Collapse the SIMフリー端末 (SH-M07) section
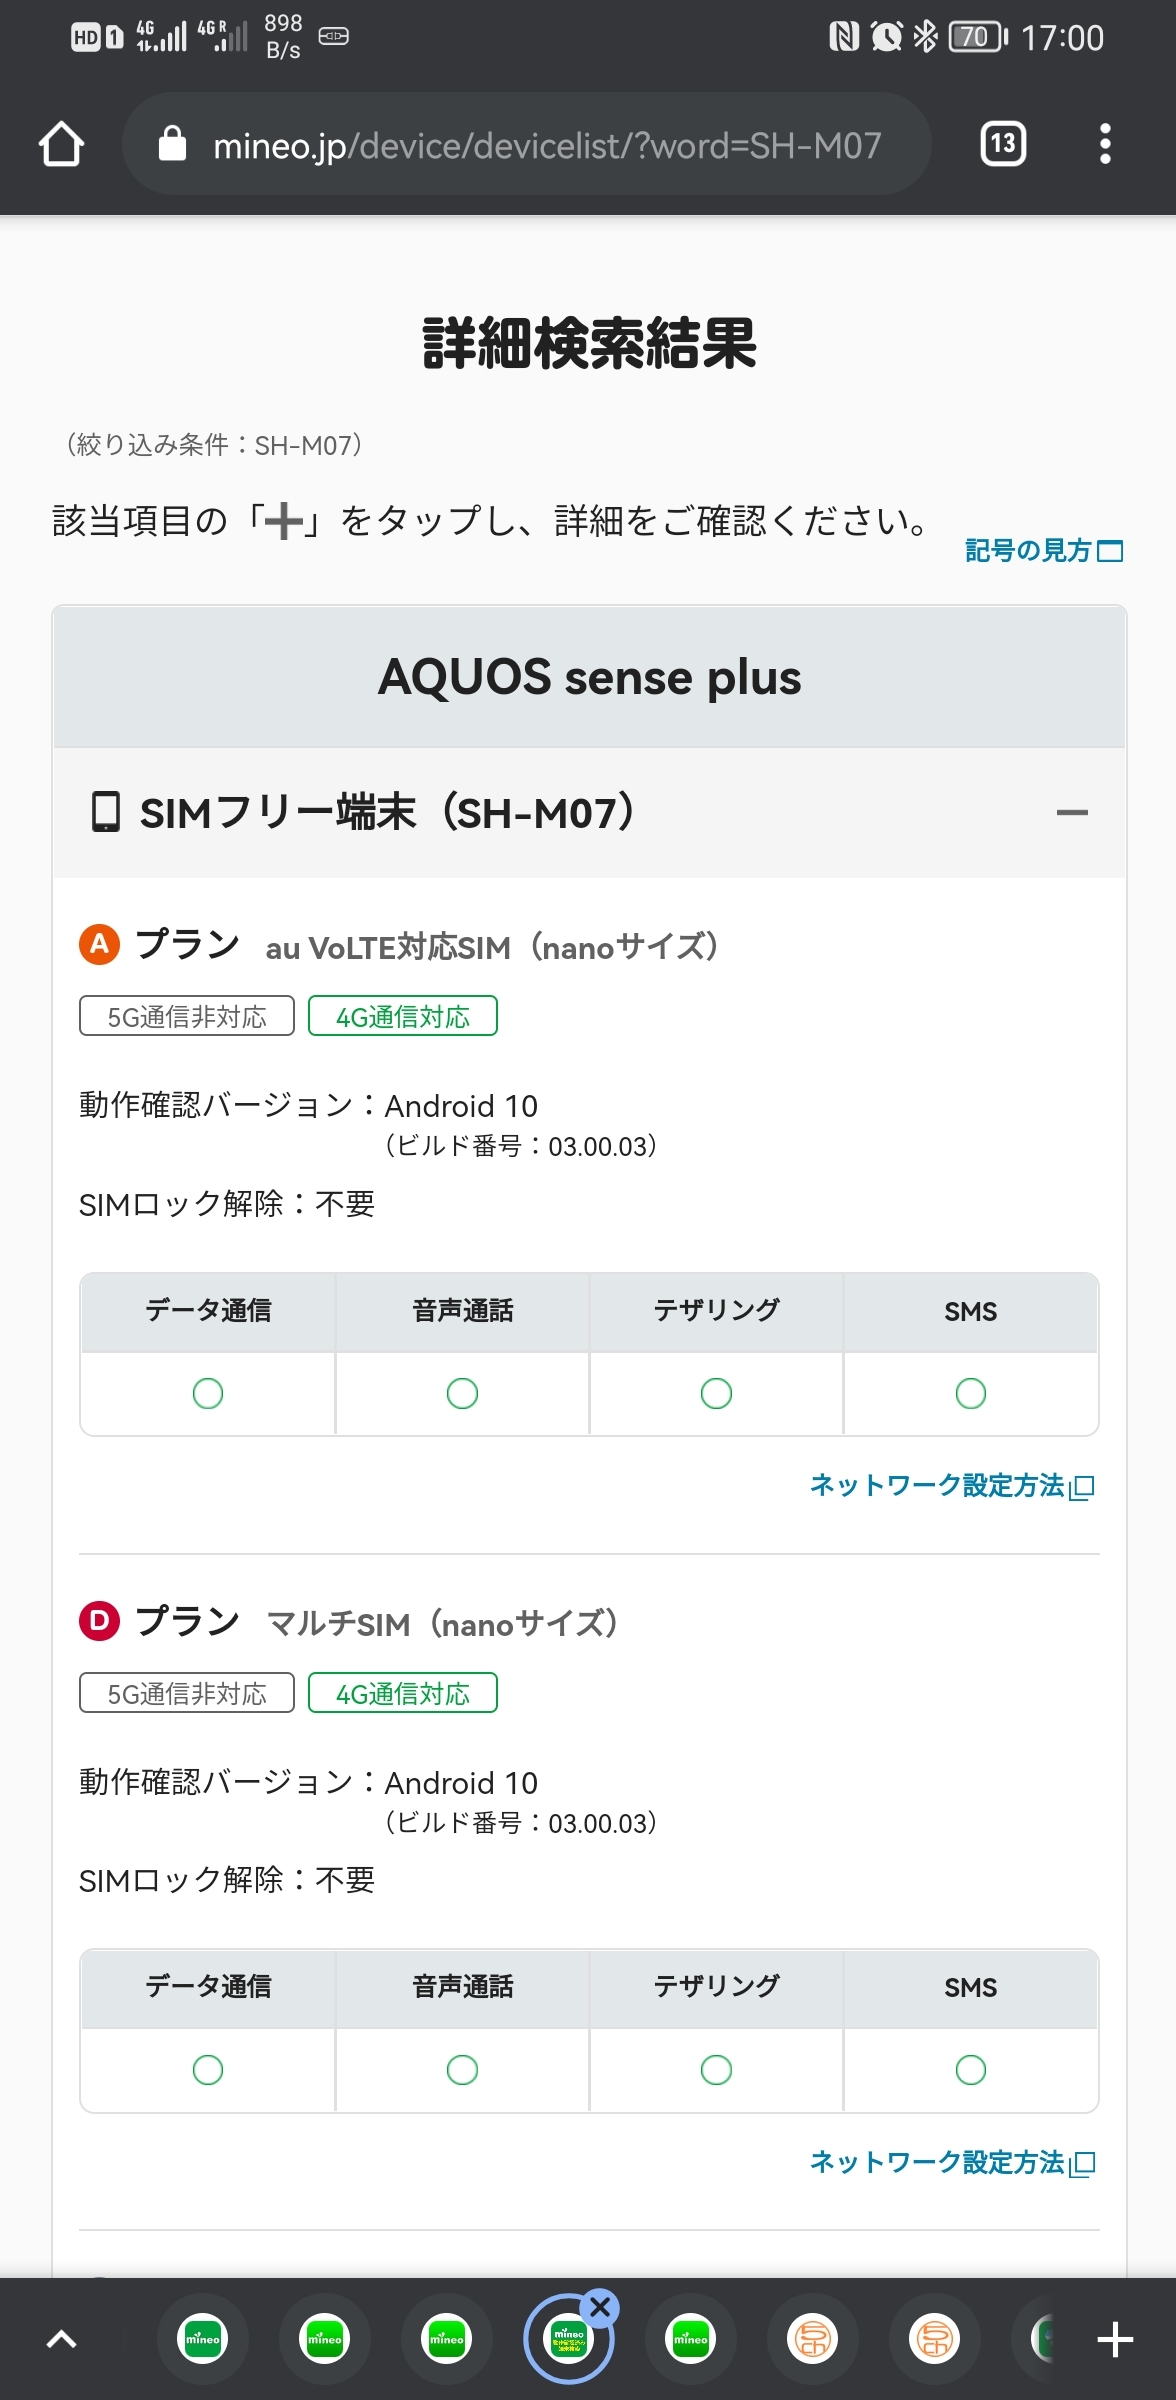 pyautogui.click(x=1072, y=813)
